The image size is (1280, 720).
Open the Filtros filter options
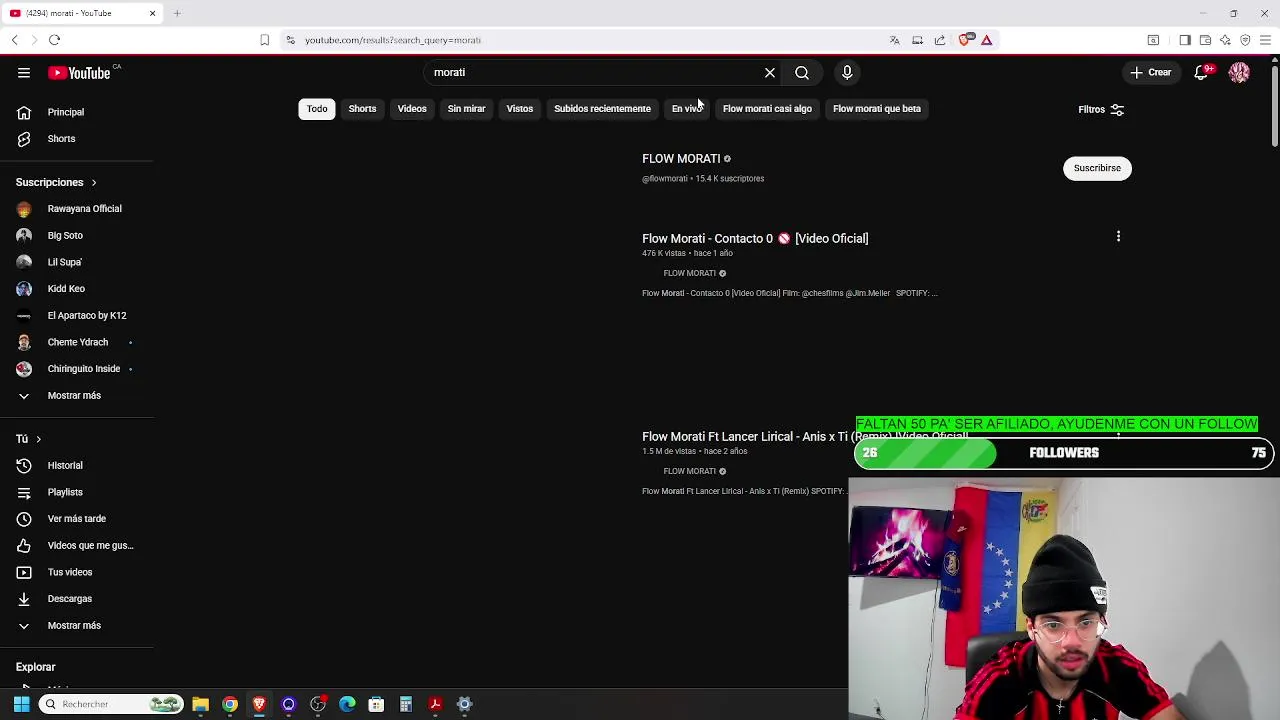pyautogui.click(x=1101, y=110)
